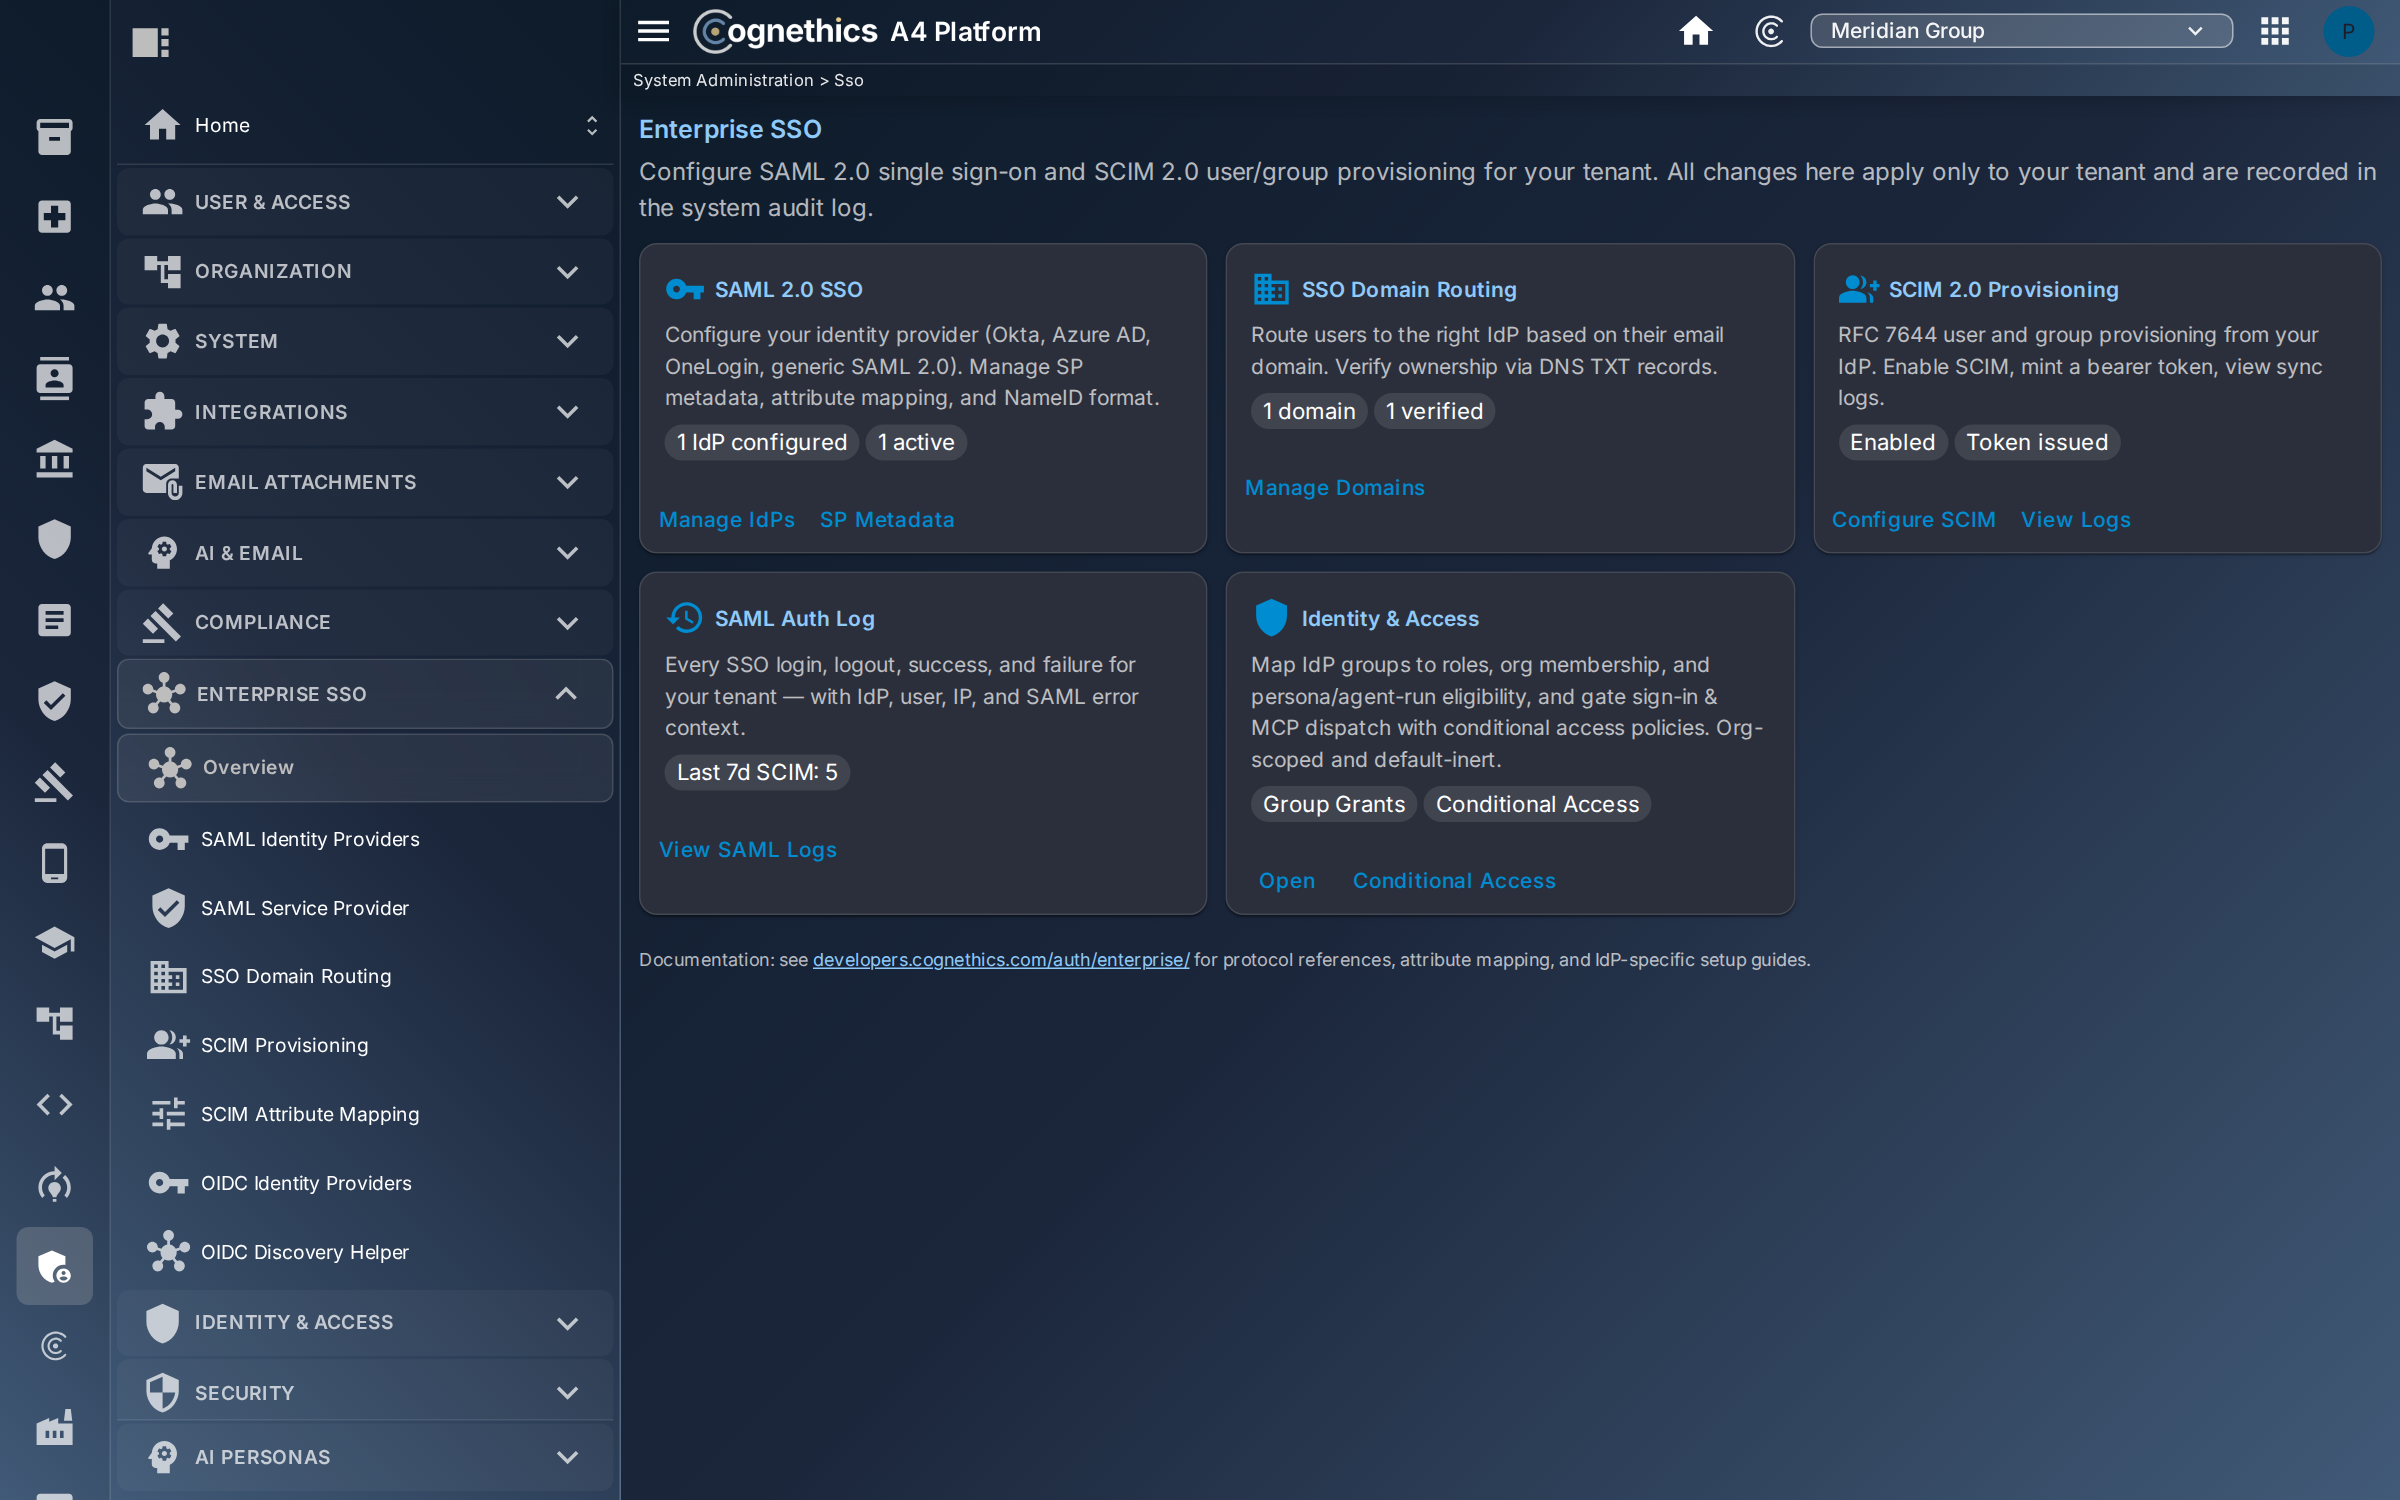The image size is (2400, 1500).
Task: Collapse the ENTERPRISE SSO section
Action: (x=365, y=693)
